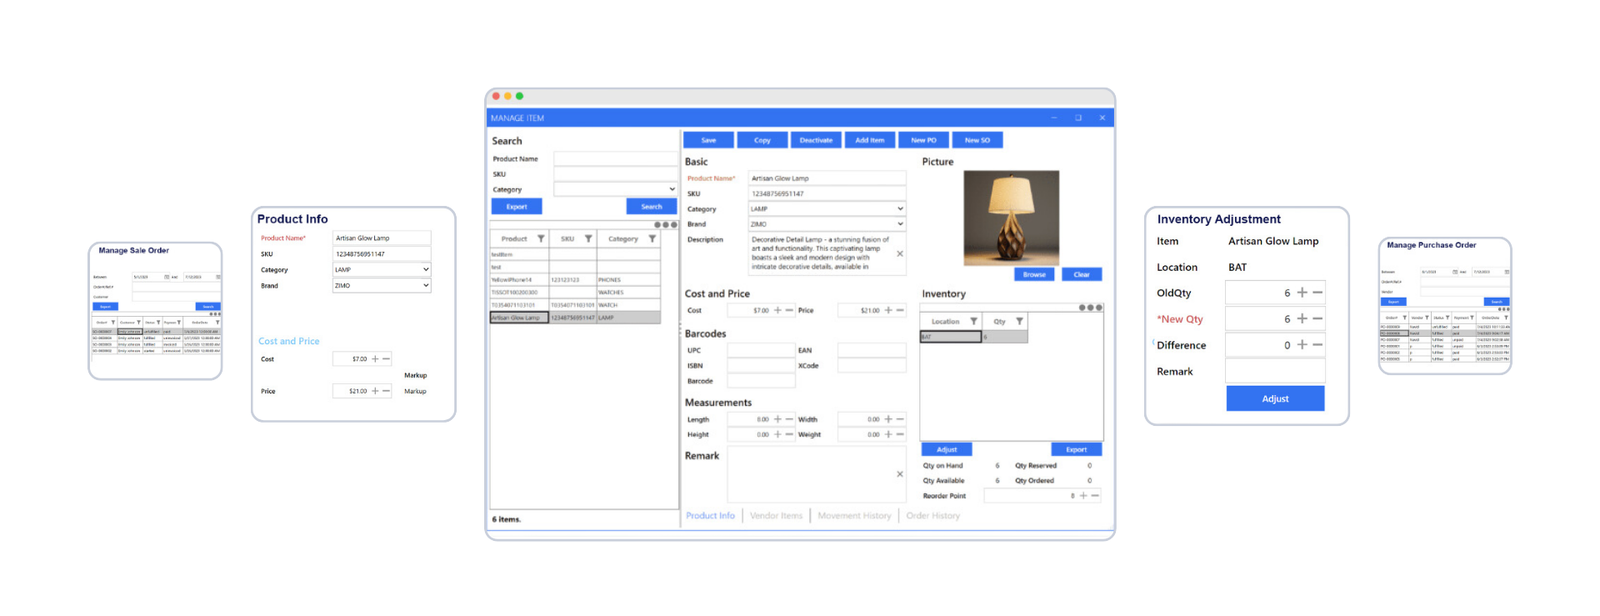Click Search button in the Search panel

[651, 207]
